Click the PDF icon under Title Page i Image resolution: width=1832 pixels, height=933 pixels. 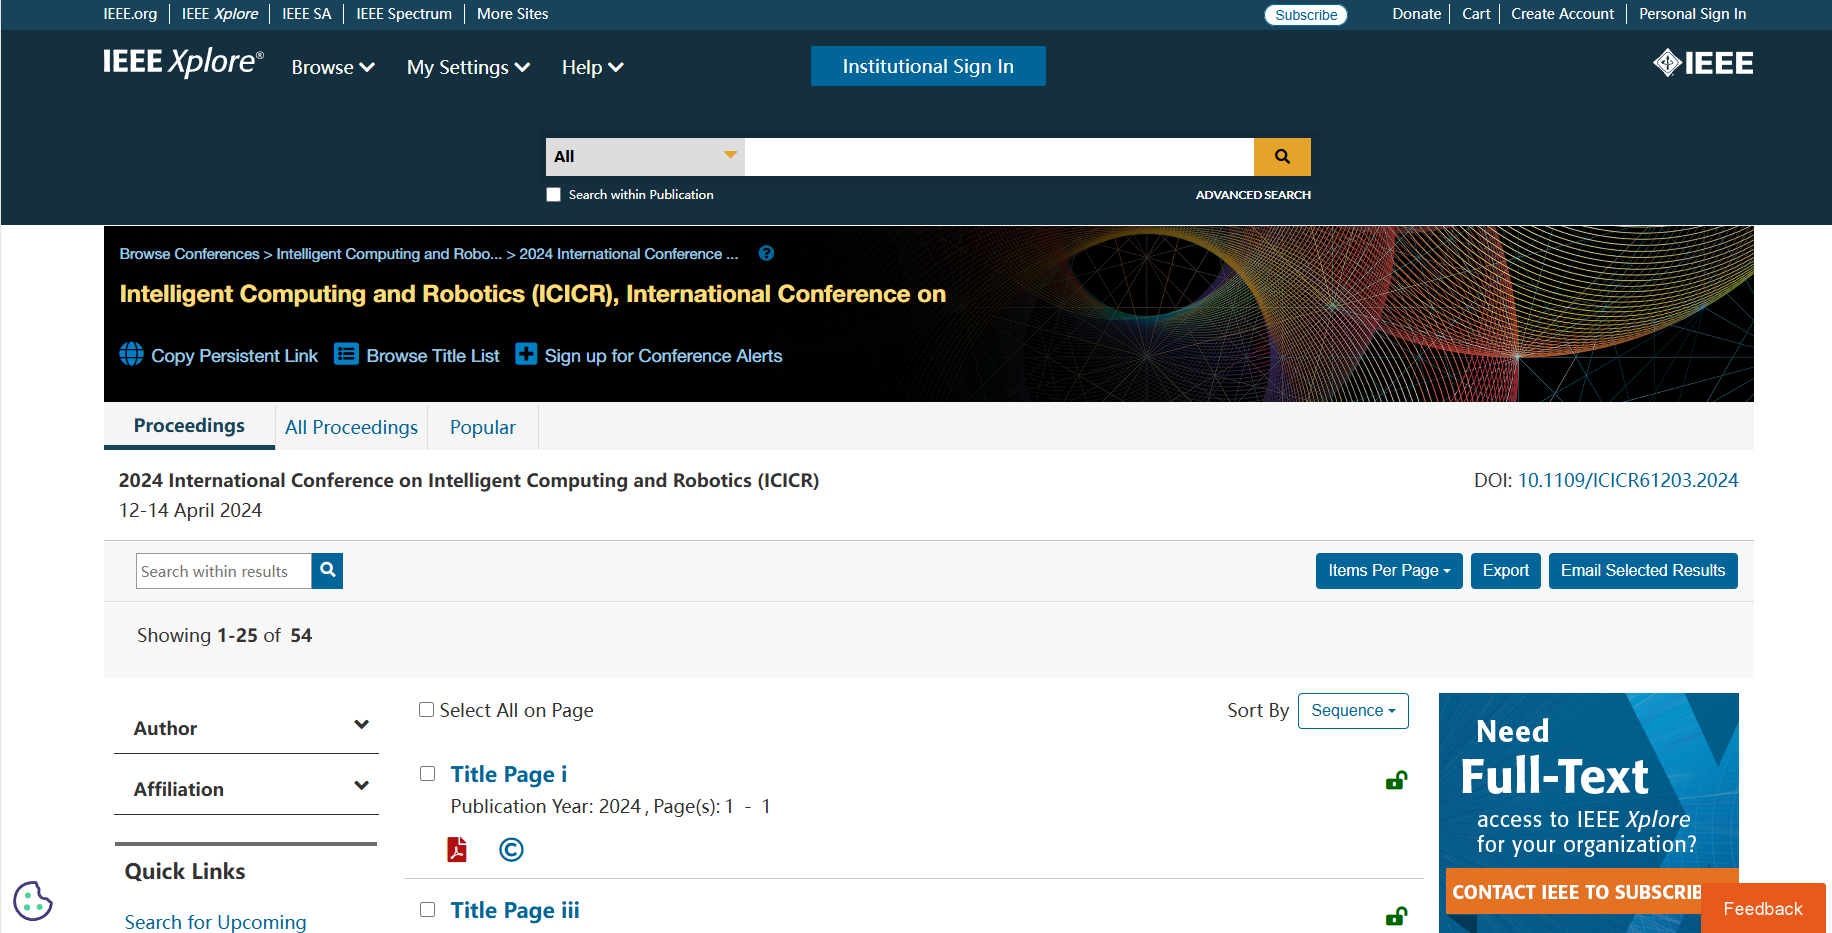coord(457,849)
